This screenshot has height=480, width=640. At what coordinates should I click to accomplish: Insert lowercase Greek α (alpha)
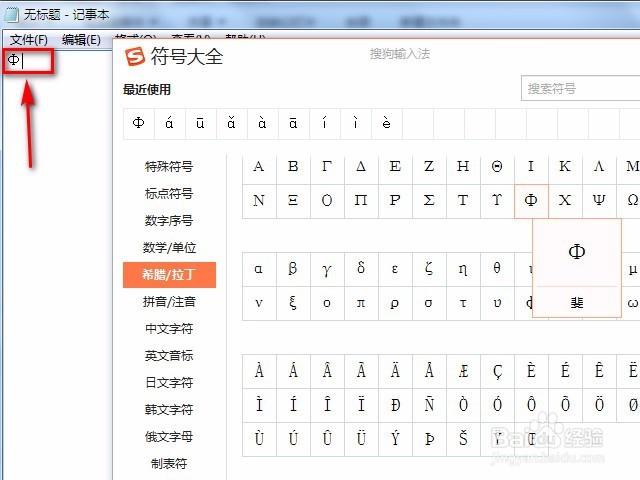pos(259,269)
